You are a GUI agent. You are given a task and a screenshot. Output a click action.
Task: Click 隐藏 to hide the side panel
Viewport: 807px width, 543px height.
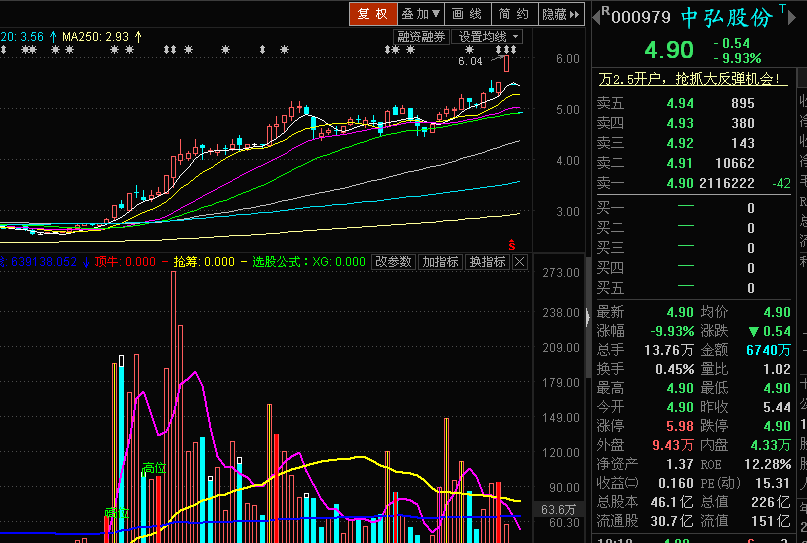coord(560,14)
